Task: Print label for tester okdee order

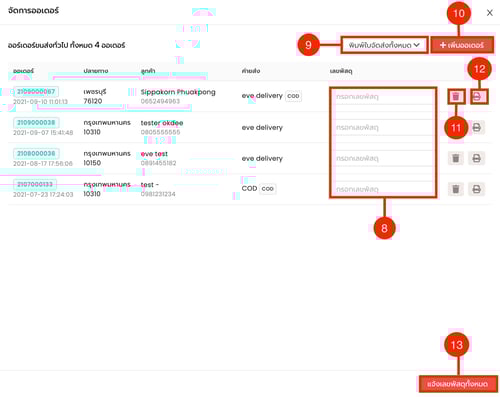Action: (477, 127)
